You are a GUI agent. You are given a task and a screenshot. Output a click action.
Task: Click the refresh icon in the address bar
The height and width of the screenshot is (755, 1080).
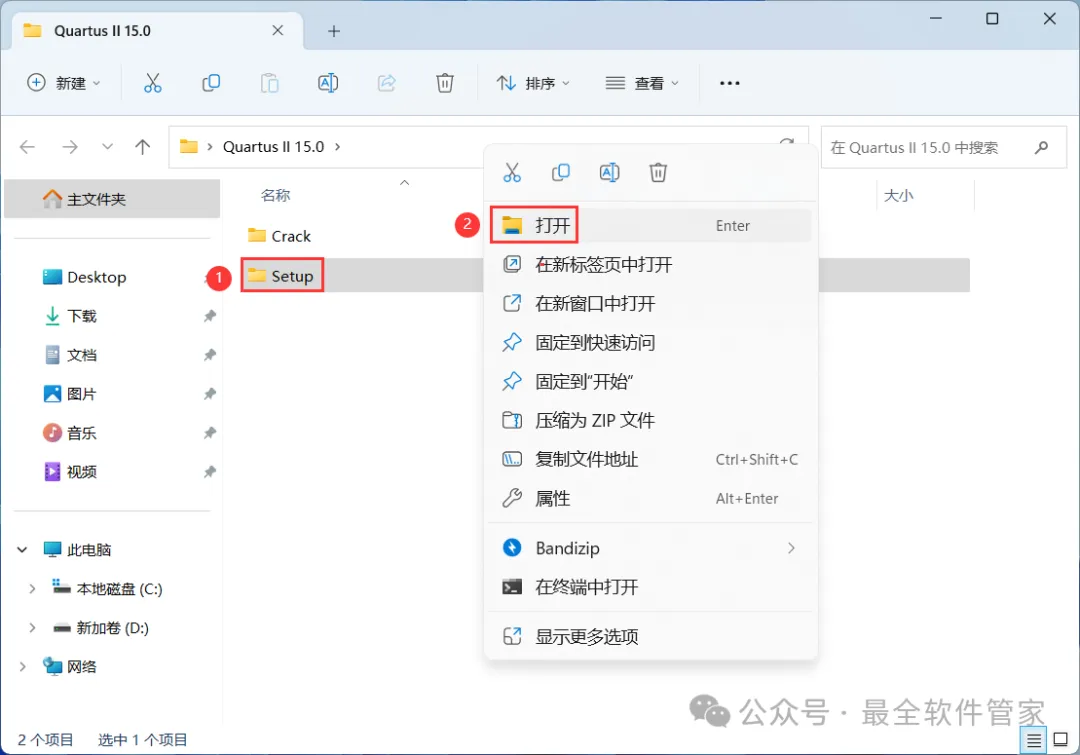coord(787,143)
